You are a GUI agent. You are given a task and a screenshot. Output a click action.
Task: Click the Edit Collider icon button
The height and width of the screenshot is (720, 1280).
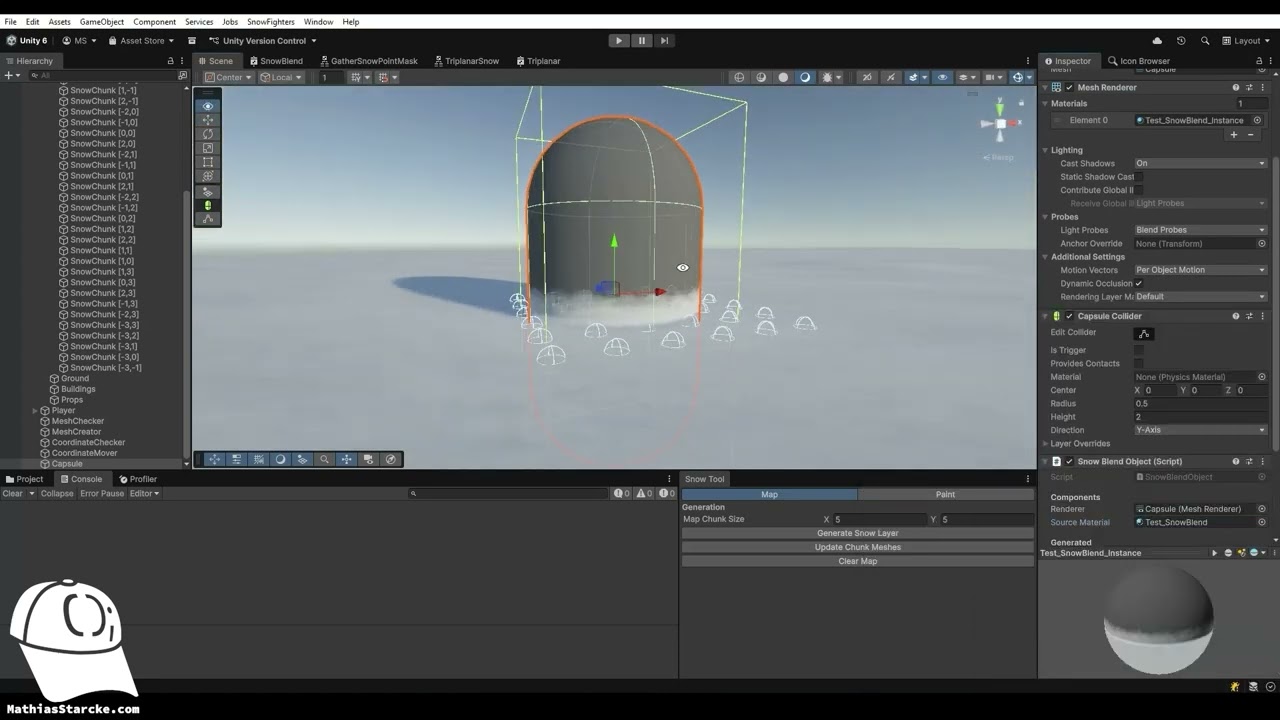(x=1144, y=334)
